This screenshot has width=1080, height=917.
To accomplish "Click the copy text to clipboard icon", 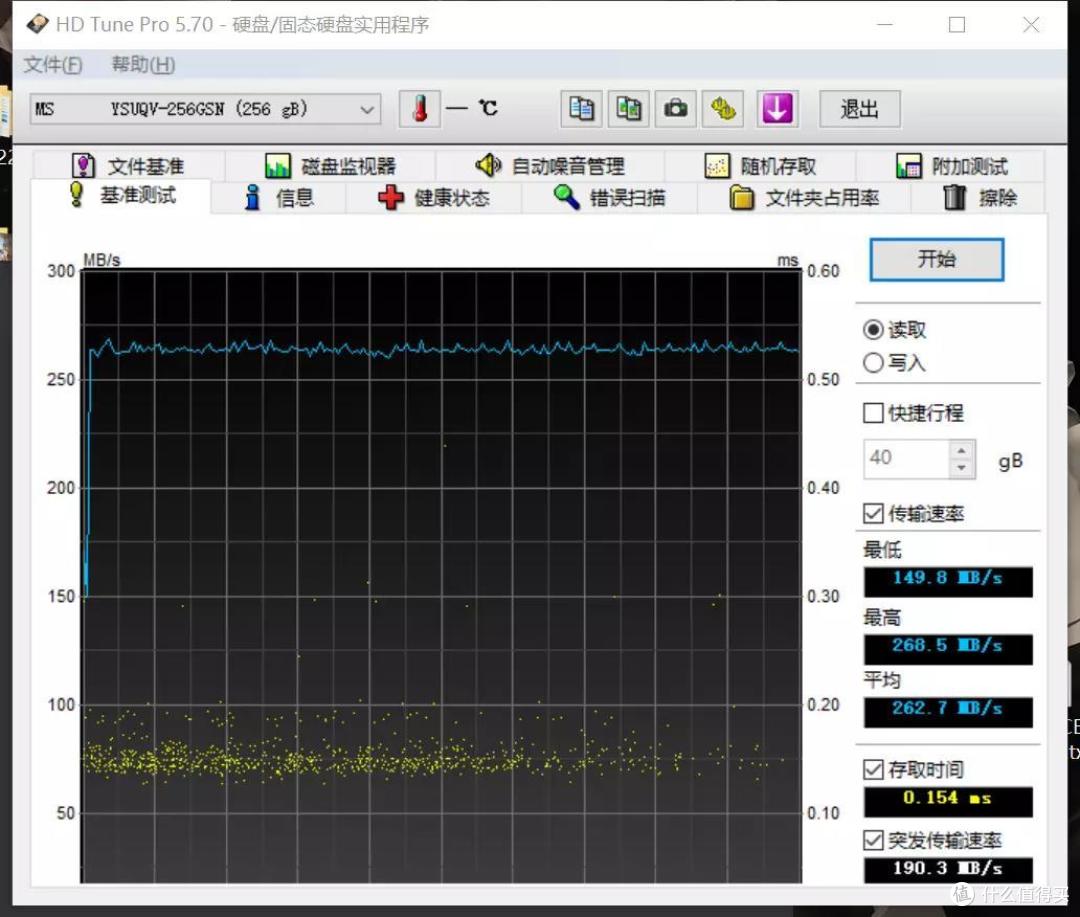I will pos(581,109).
